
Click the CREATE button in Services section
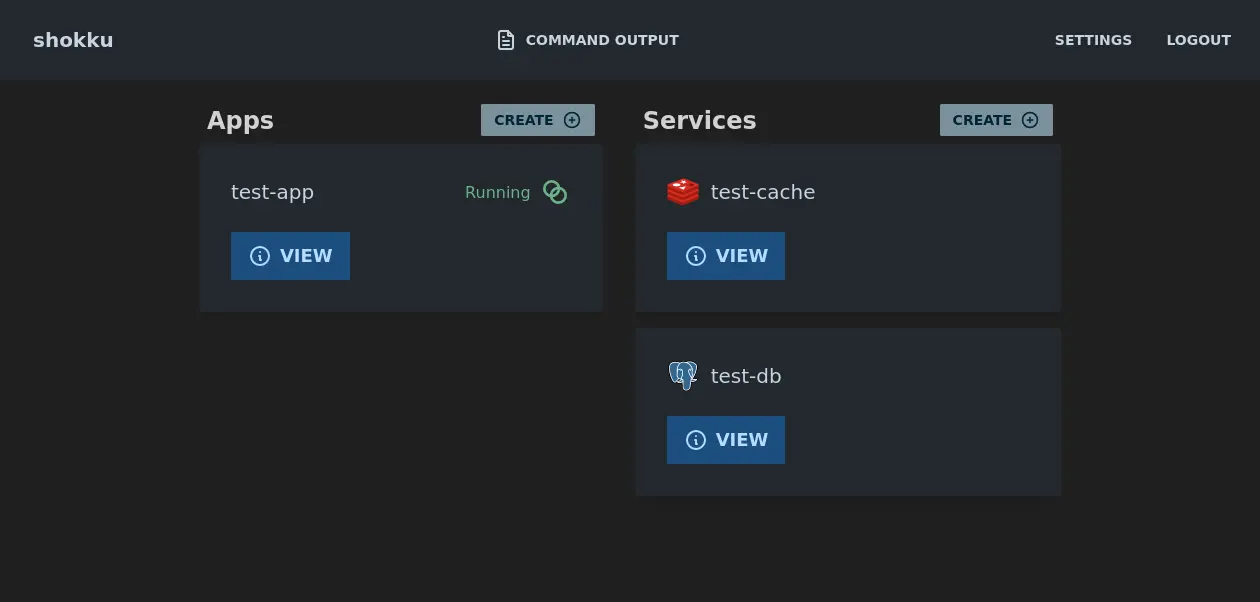pos(983,120)
